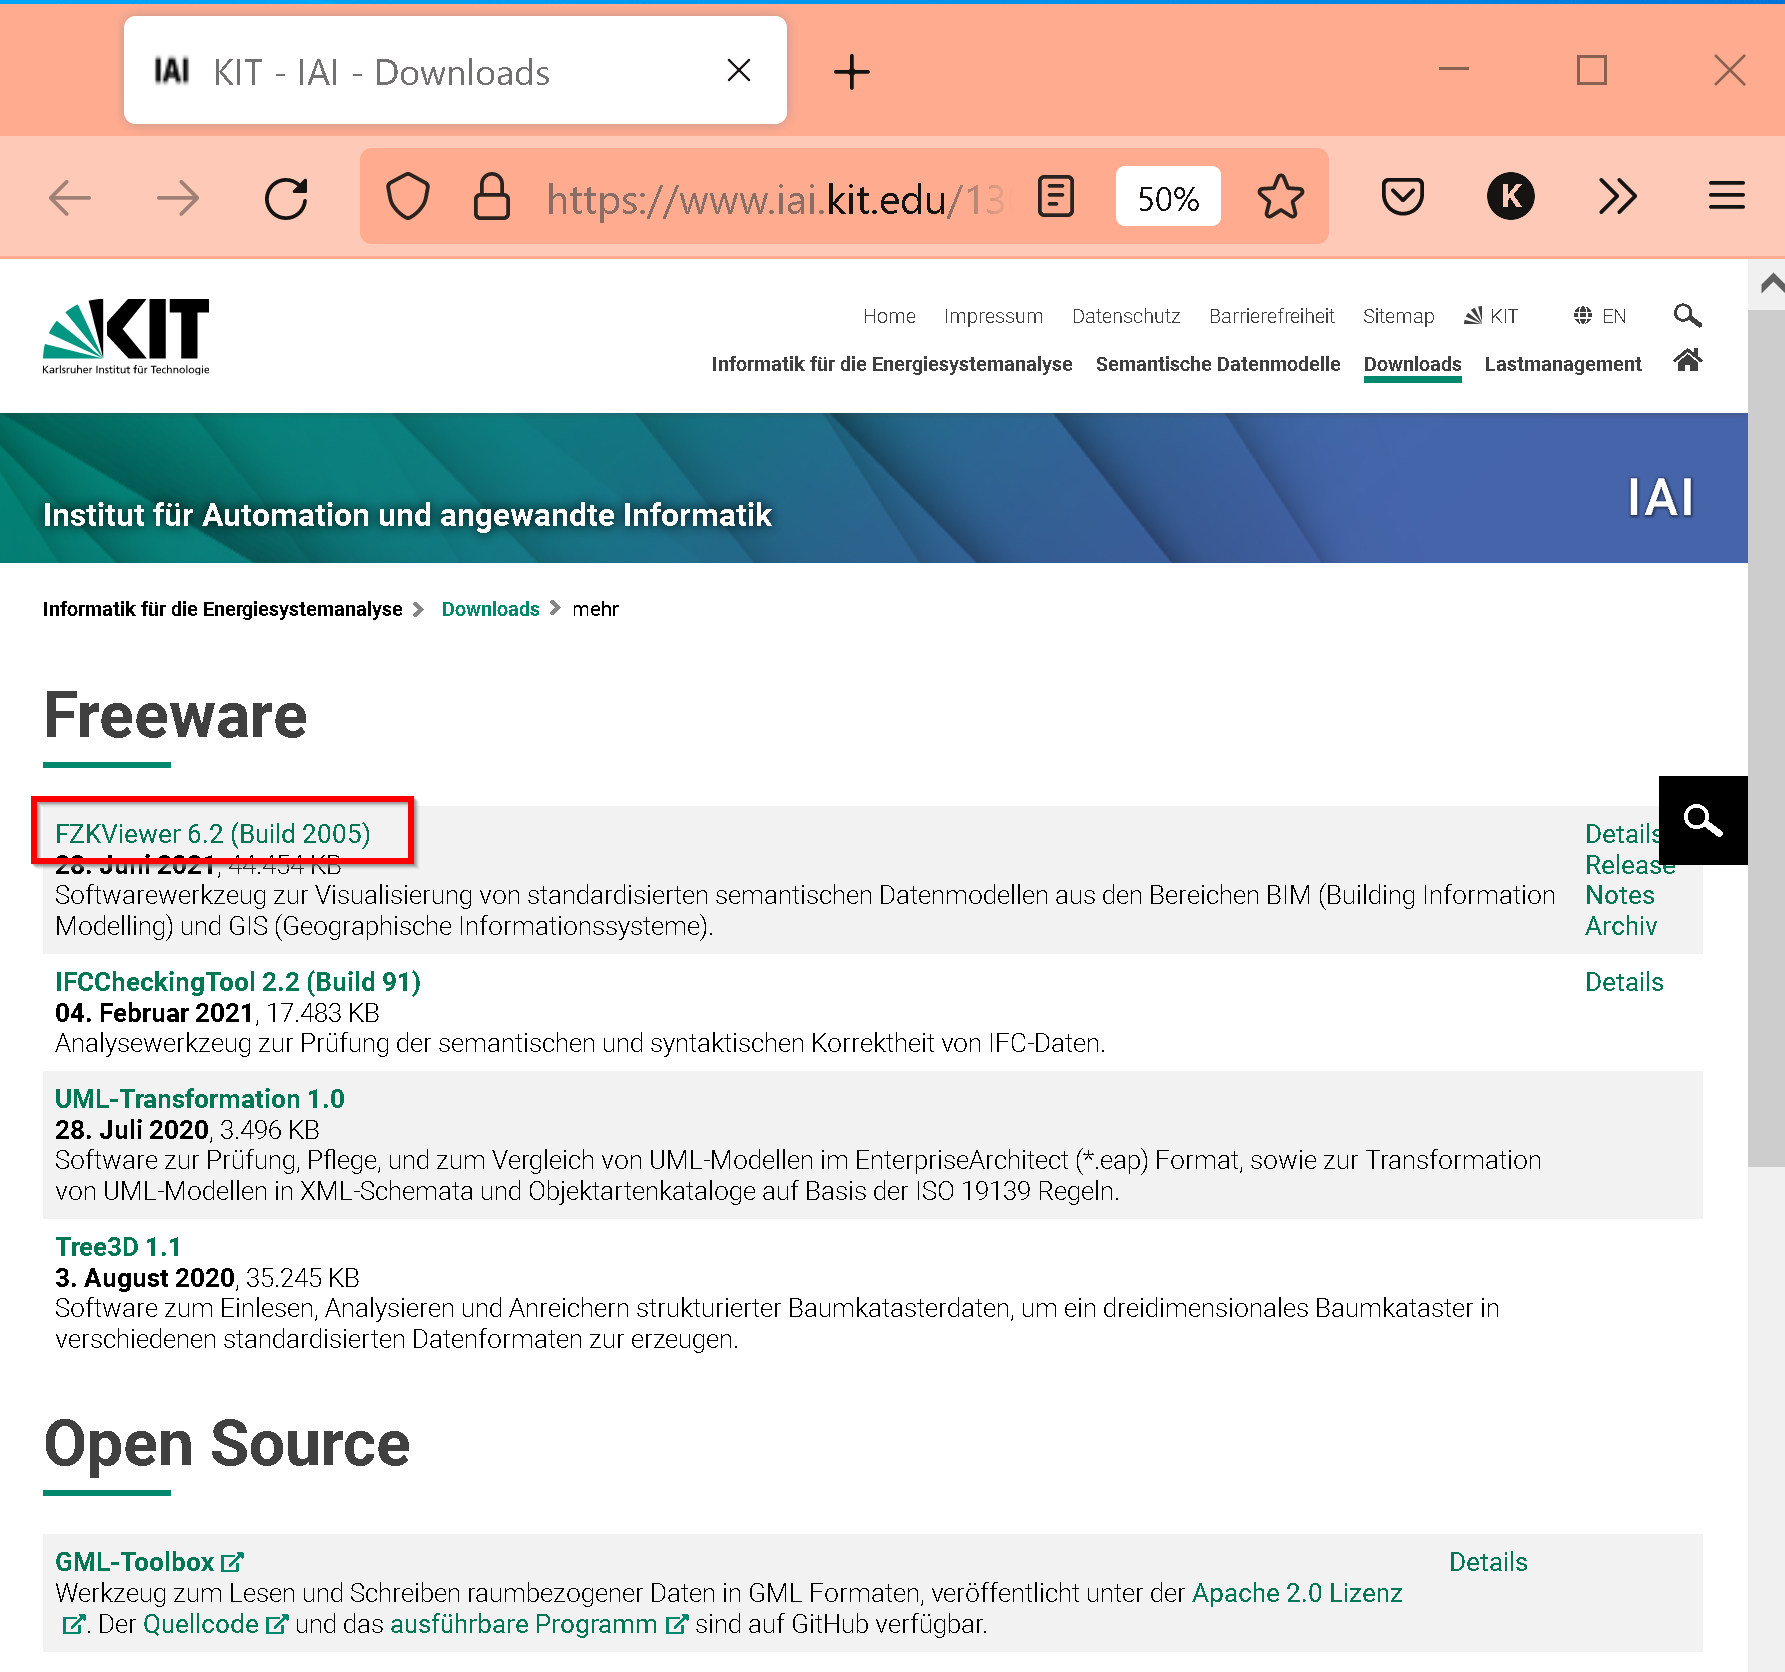This screenshot has width=1785, height=1672.
Task: Open a new tab with plus button
Action: coord(852,72)
